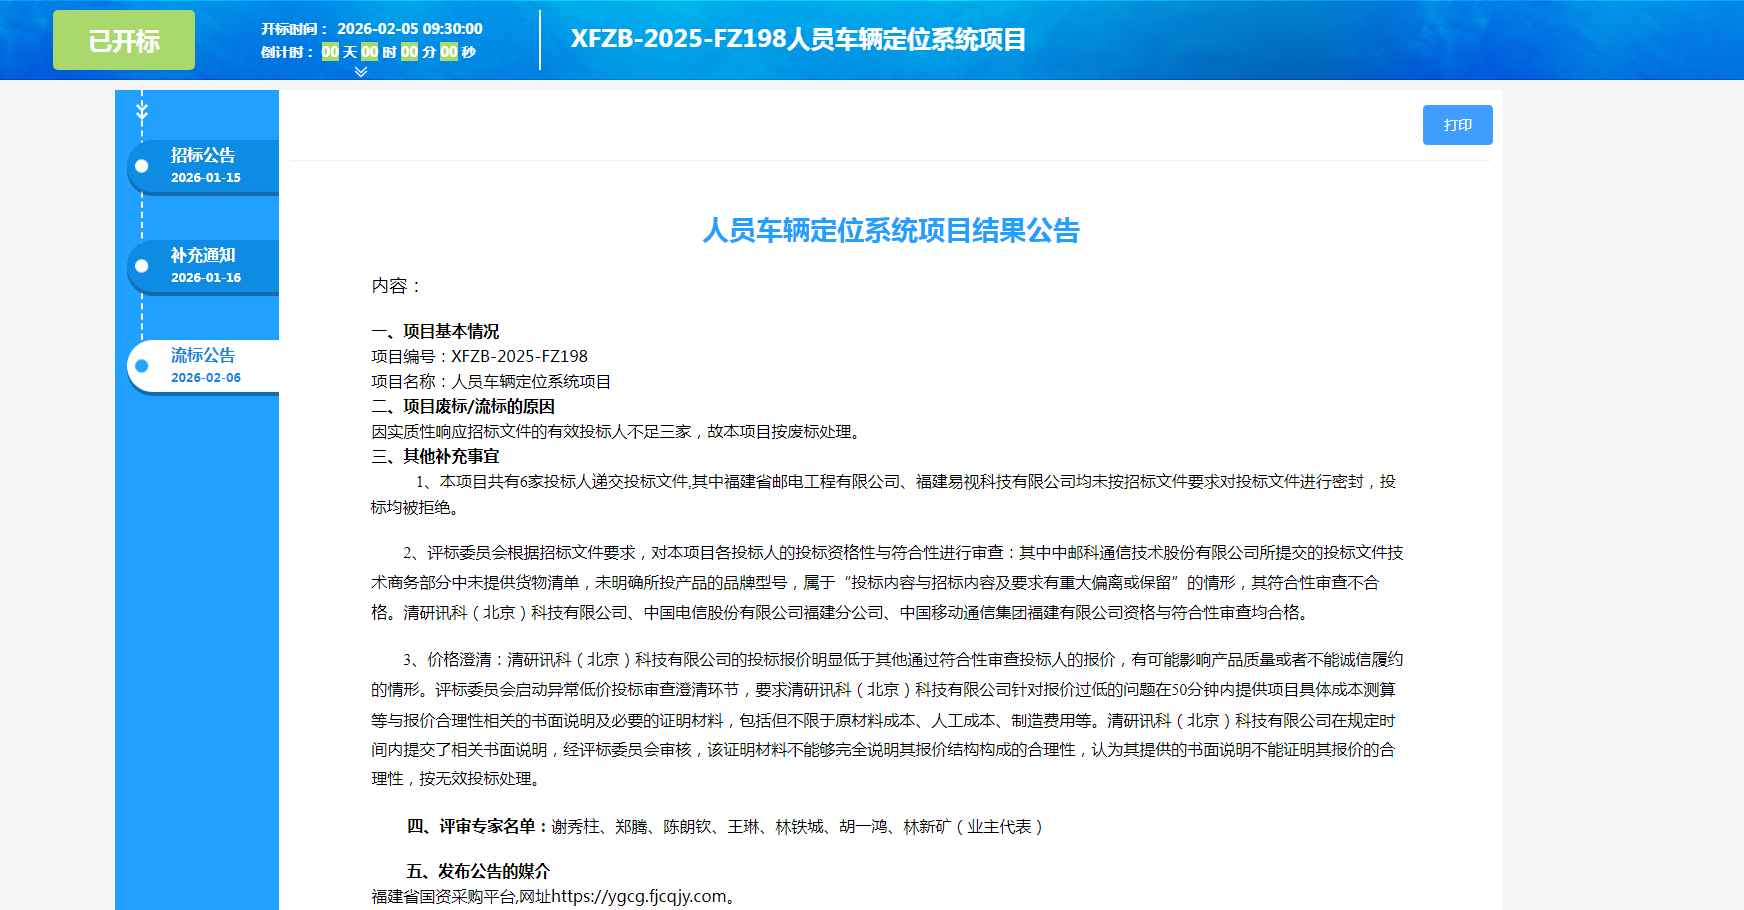1744x910 pixels.
Task: Click the white dot beside 招标公告
Action: click(x=142, y=166)
